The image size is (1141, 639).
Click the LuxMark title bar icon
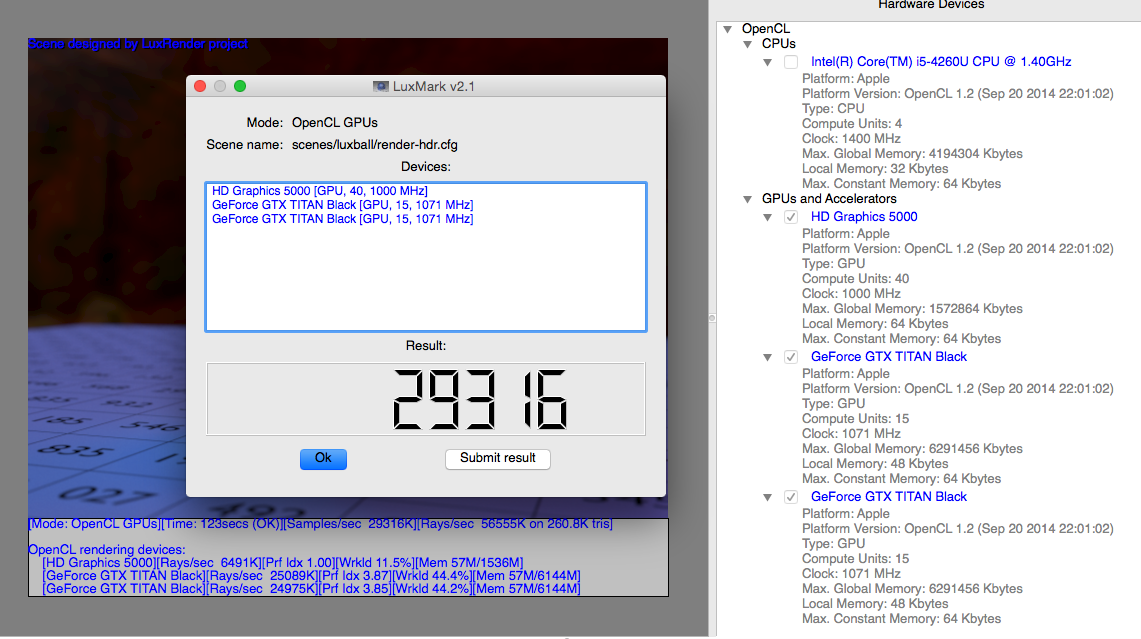[381, 87]
